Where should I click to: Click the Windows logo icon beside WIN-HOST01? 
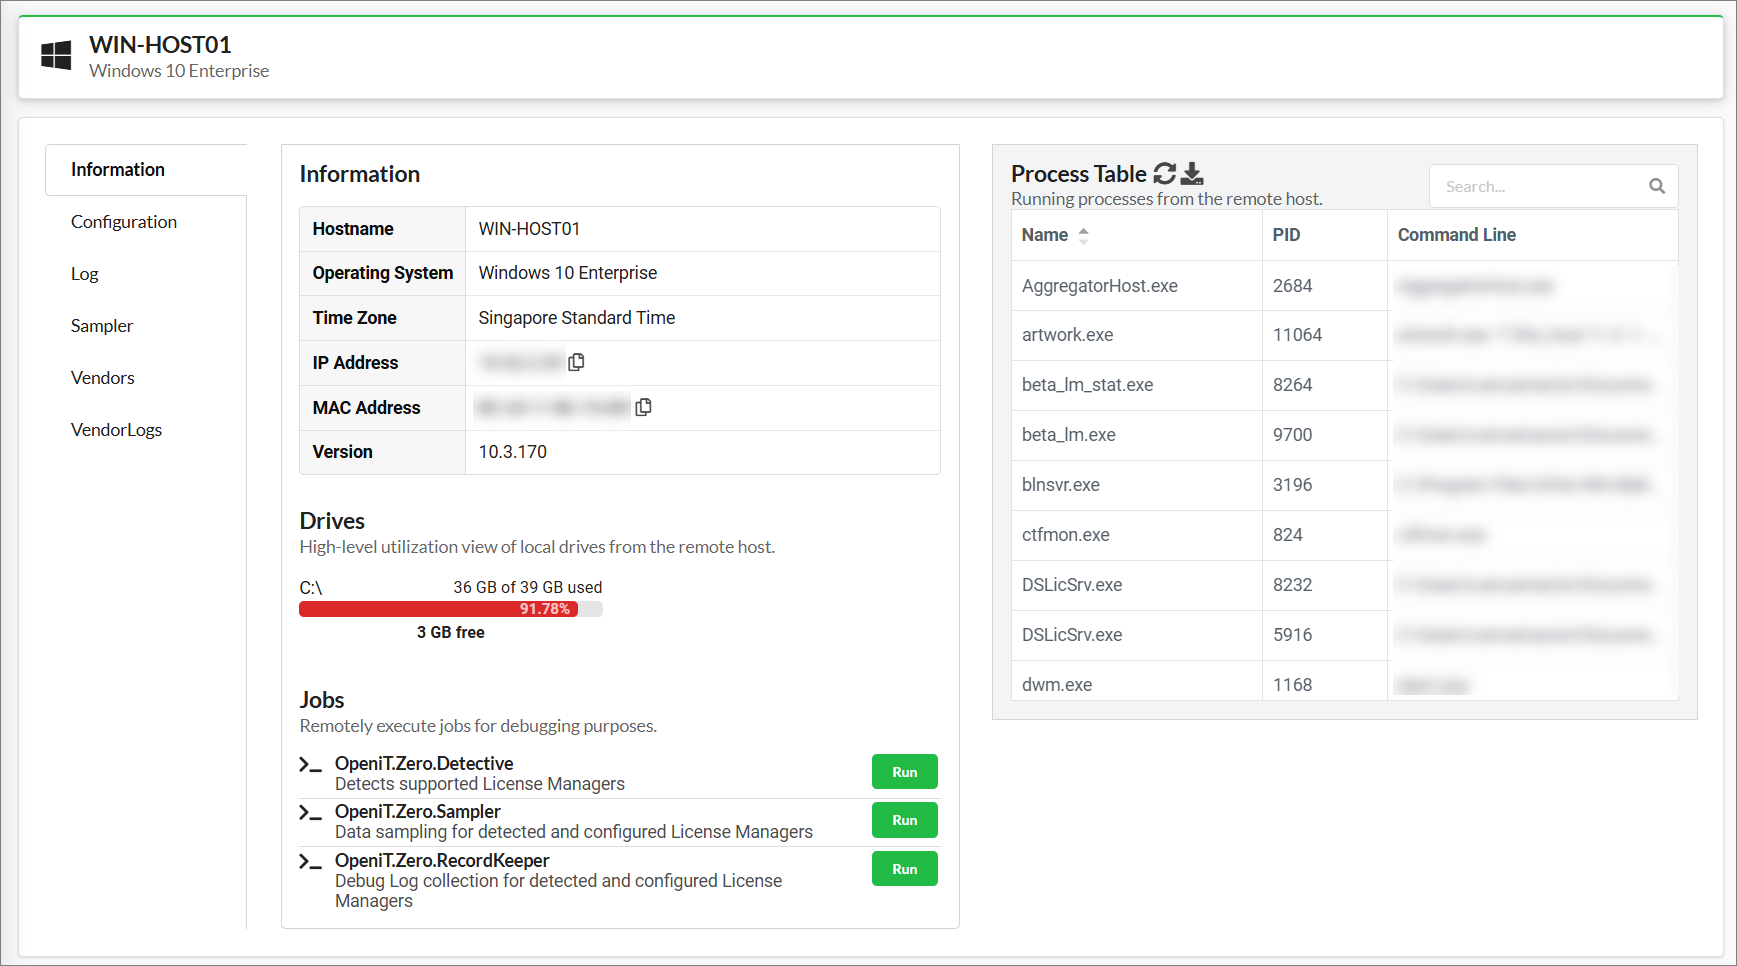tap(56, 55)
